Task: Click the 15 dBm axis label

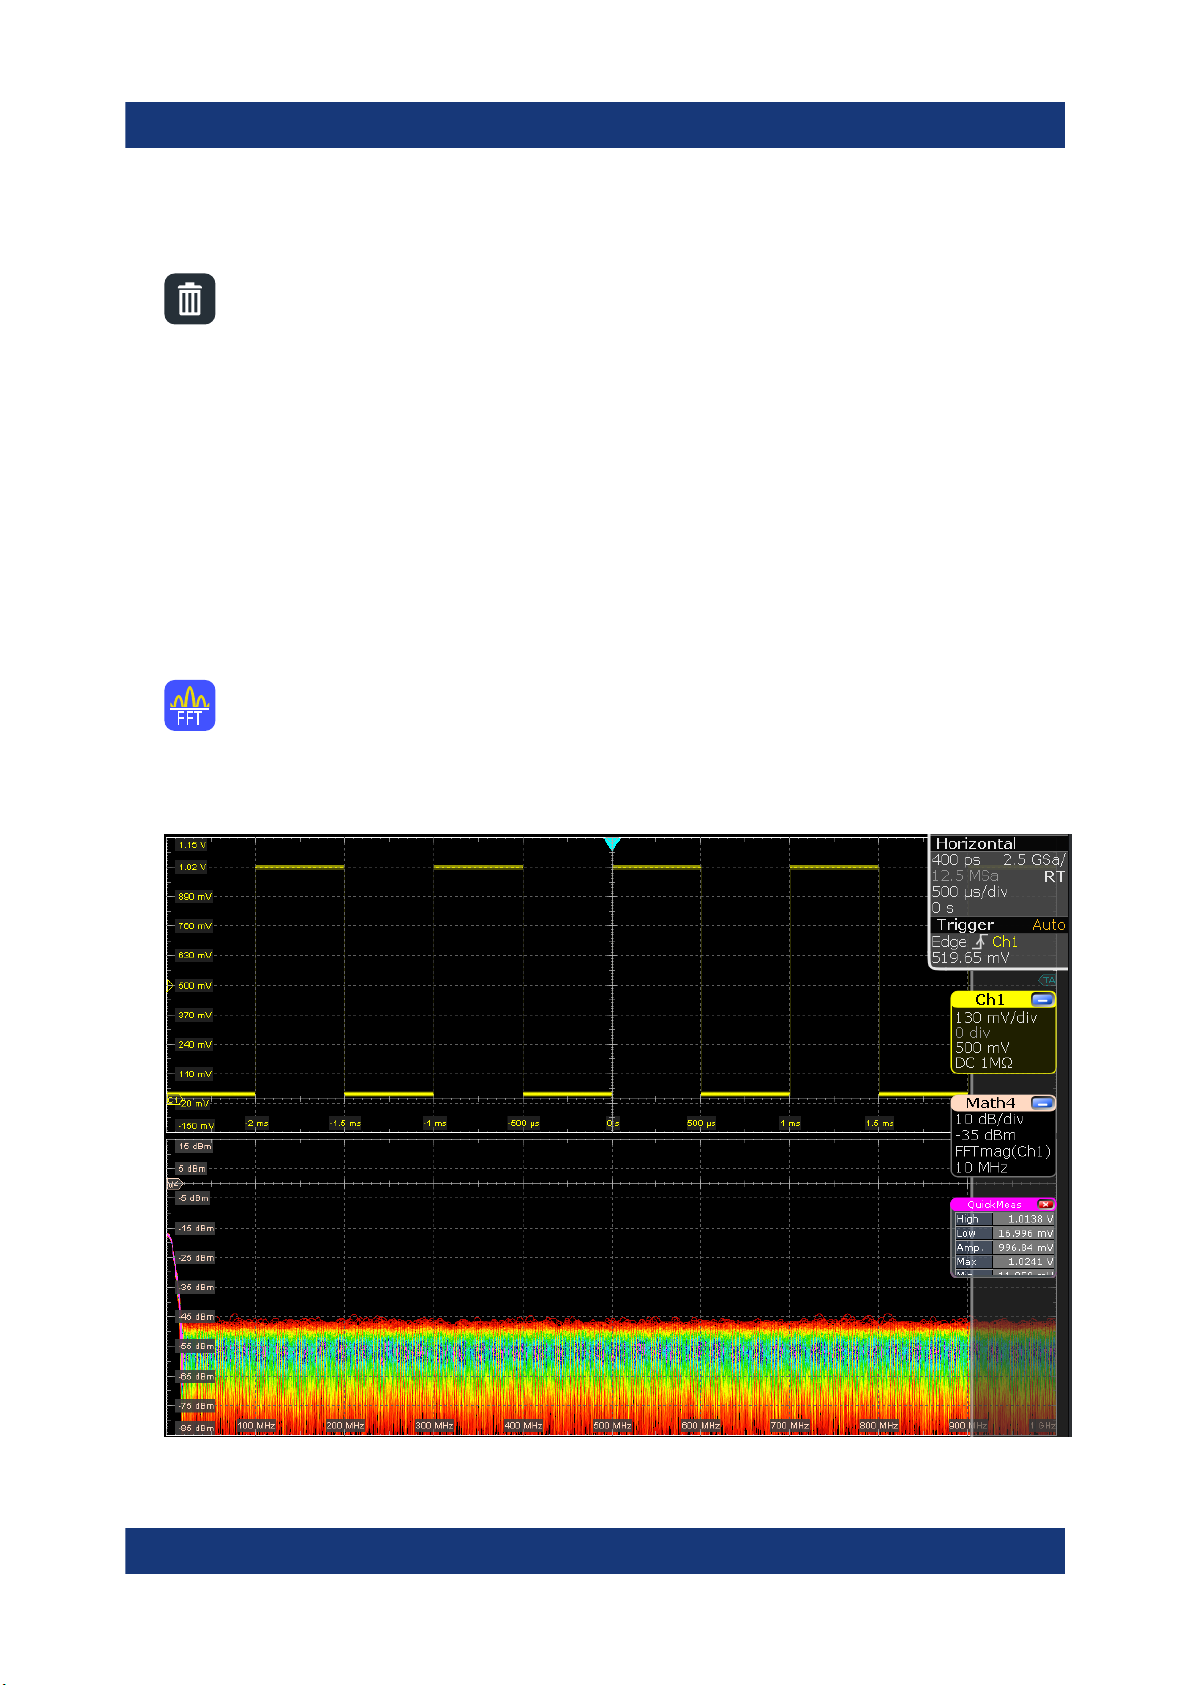Action: pos(192,1146)
